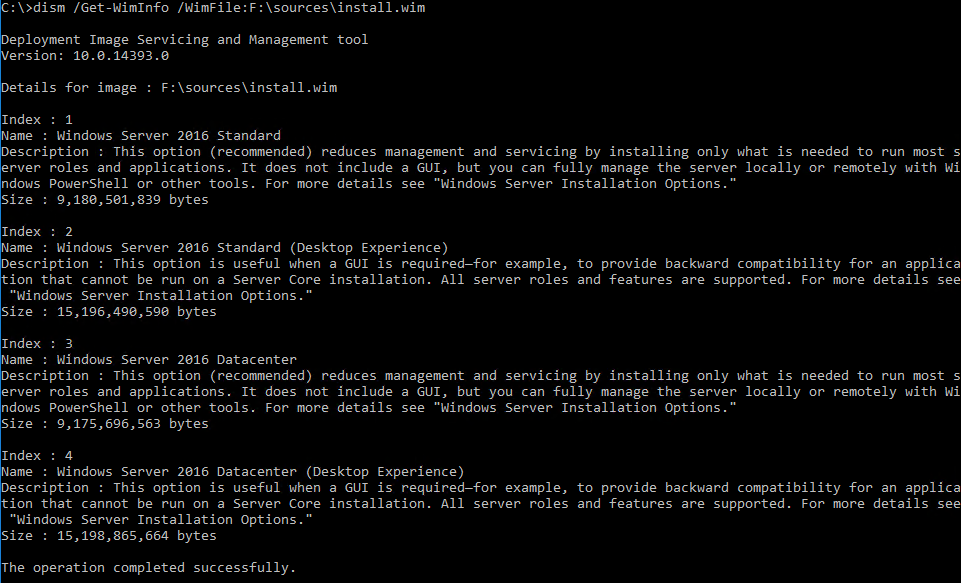Click the Index : 2 line
This screenshot has width=962, height=583.
tap(37, 232)
